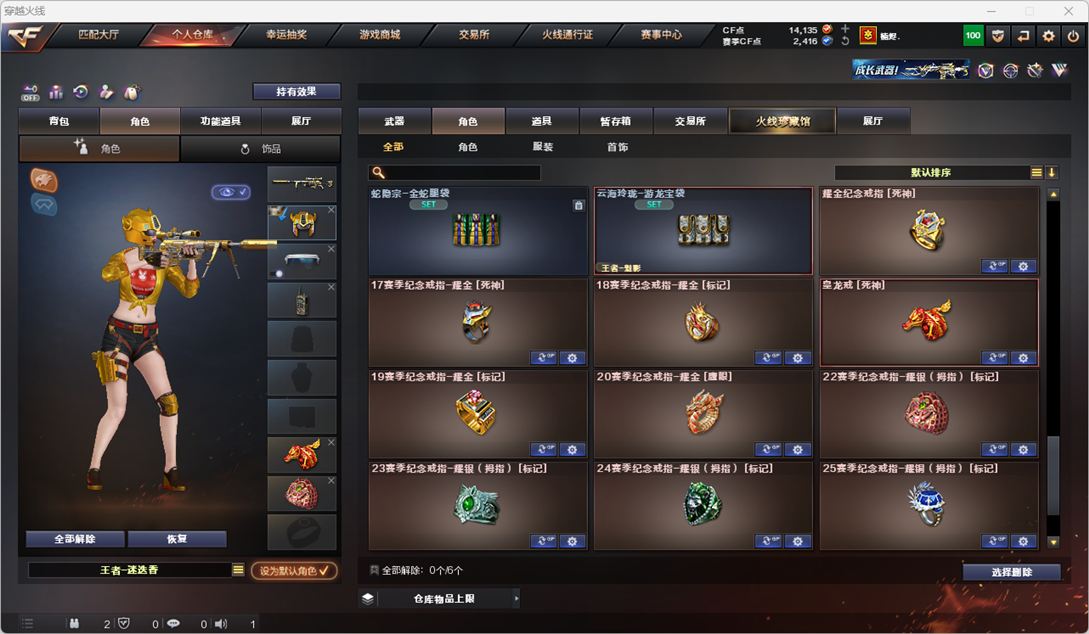
Task: Open the character list next to 王者-迷迭香
Action: (x=238, y=570)
